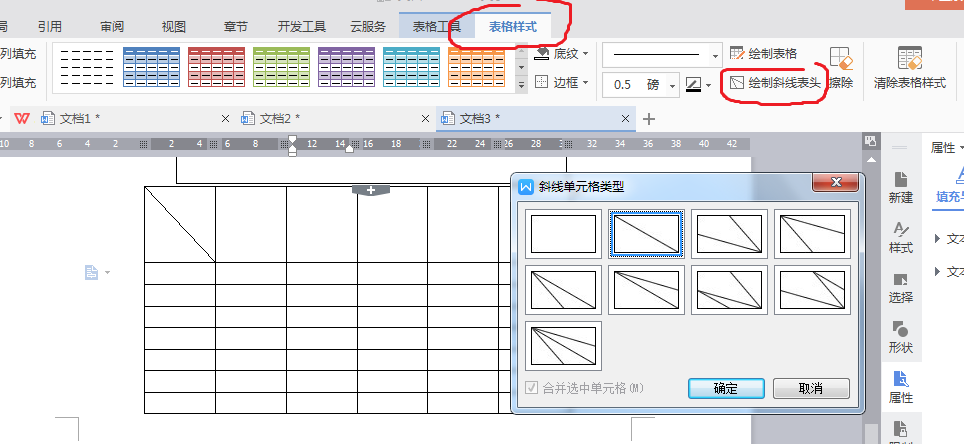Click the WPS home logo icon
This screenshot has width=964, height=444.
point(22,118)
